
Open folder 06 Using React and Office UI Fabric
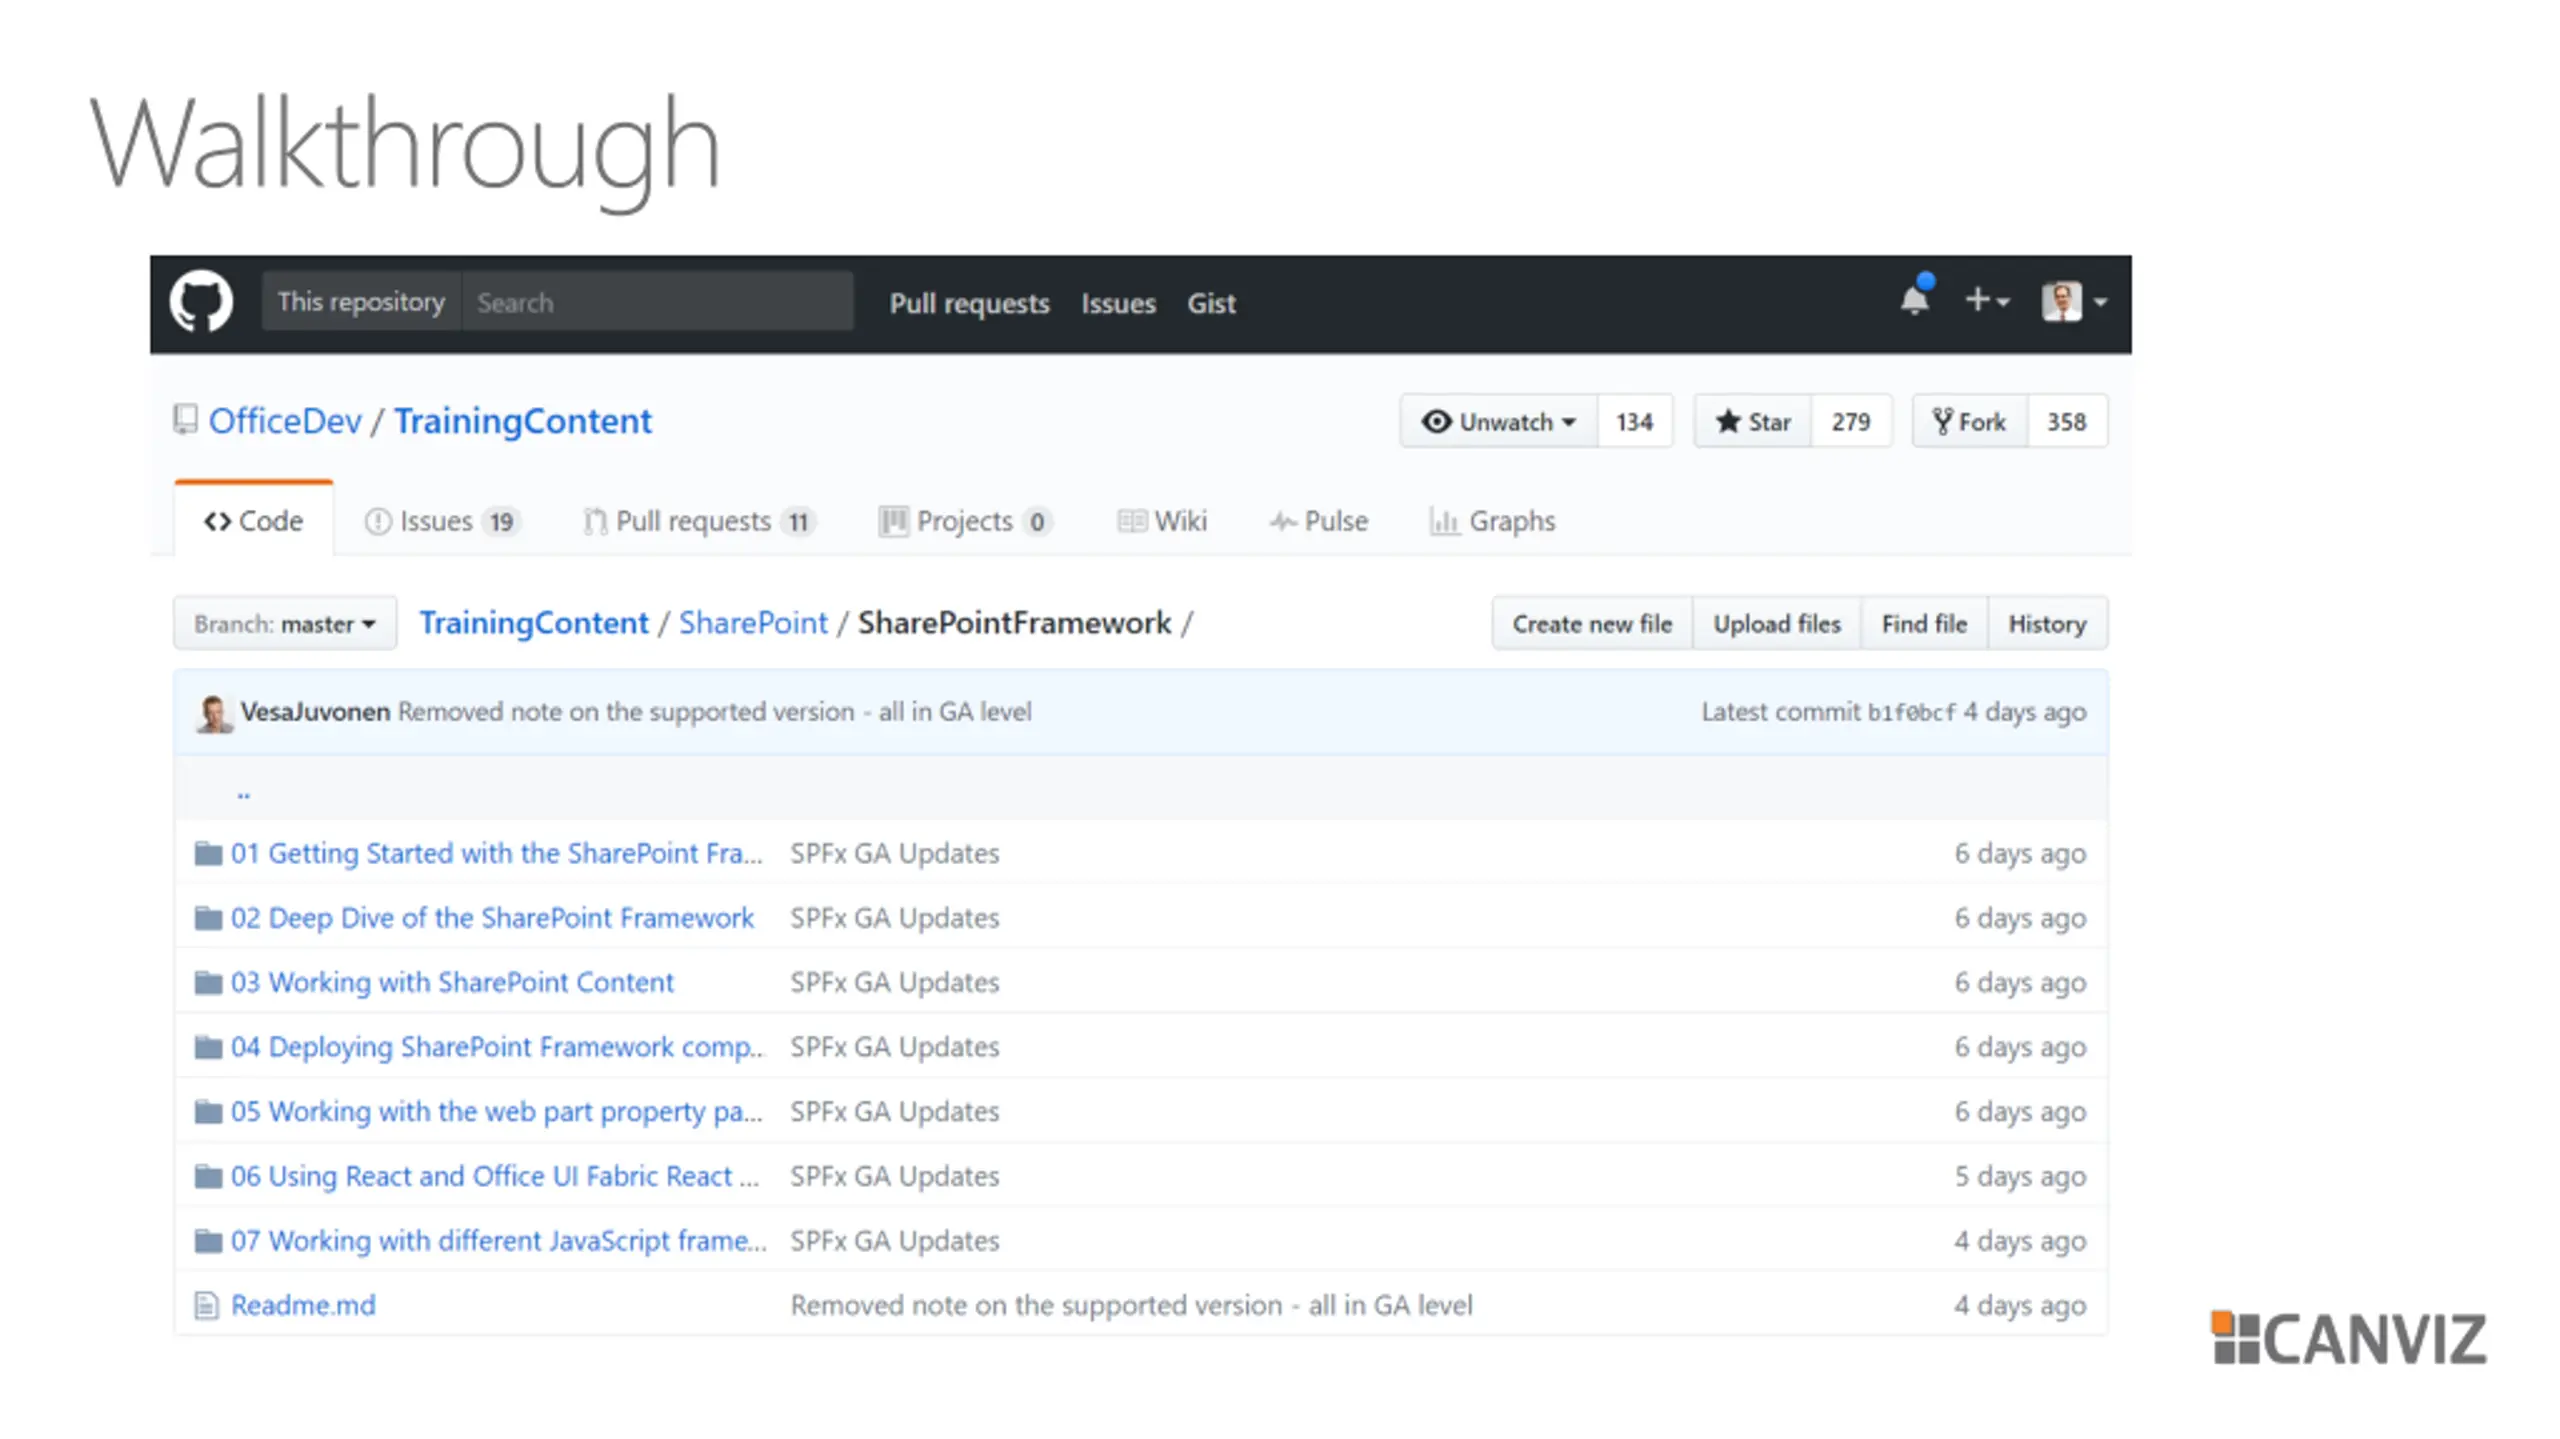(495, 1176)
